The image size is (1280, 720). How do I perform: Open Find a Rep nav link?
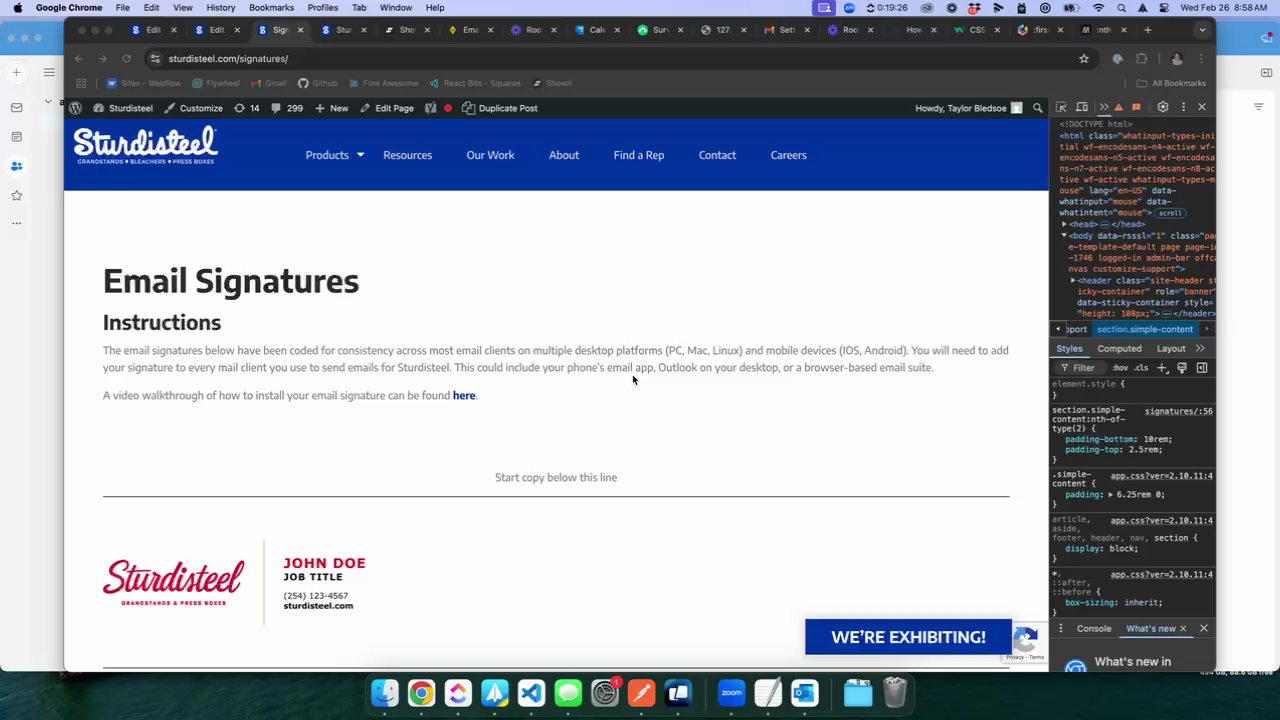639,155
